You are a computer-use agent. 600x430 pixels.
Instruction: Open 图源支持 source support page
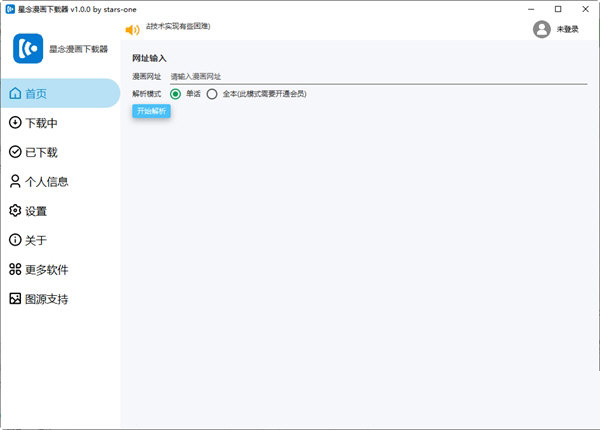pos(45,298)
